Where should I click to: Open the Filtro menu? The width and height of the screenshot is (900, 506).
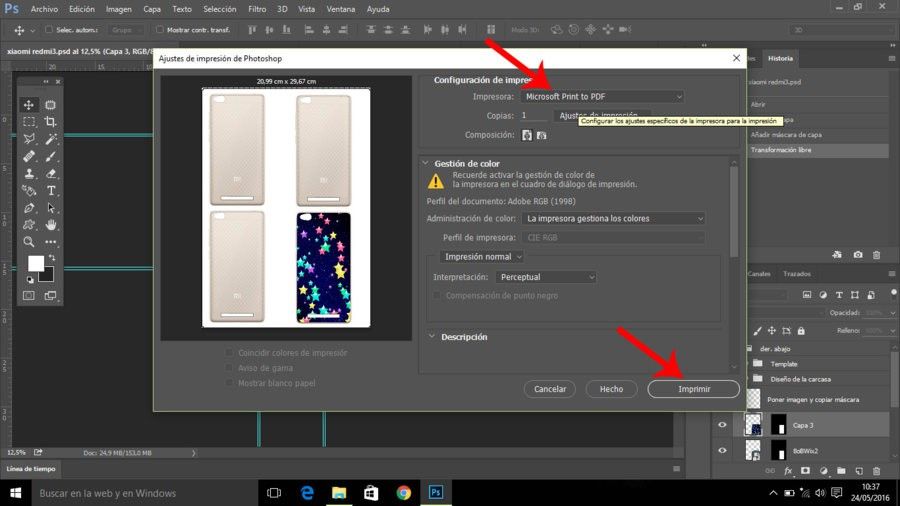257,9
